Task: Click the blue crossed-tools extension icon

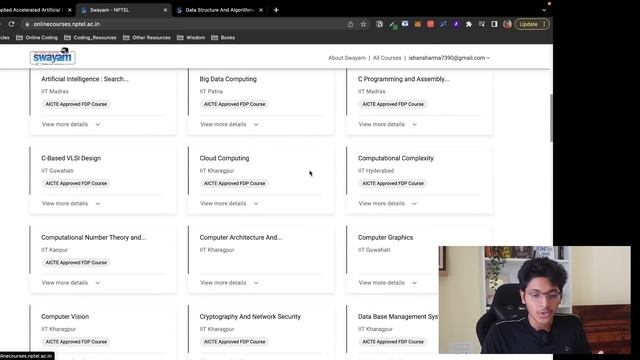Action: pyautogui.click(x=443, y=24)
